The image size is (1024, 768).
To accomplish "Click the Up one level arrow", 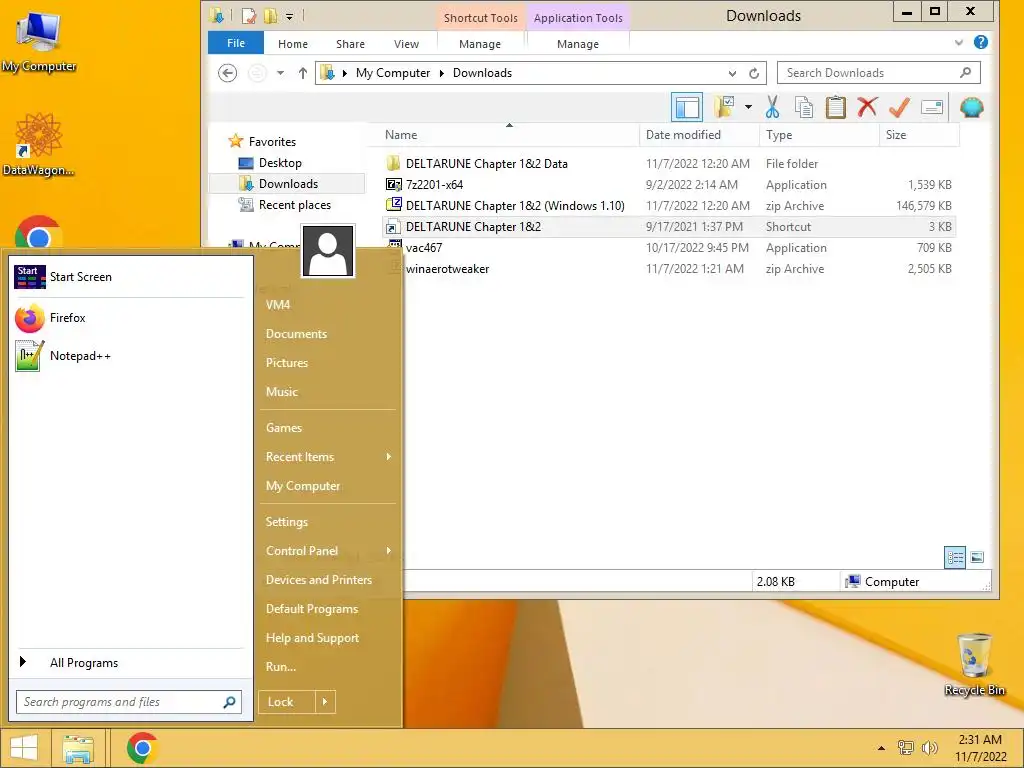I will (x=302, y=73).
